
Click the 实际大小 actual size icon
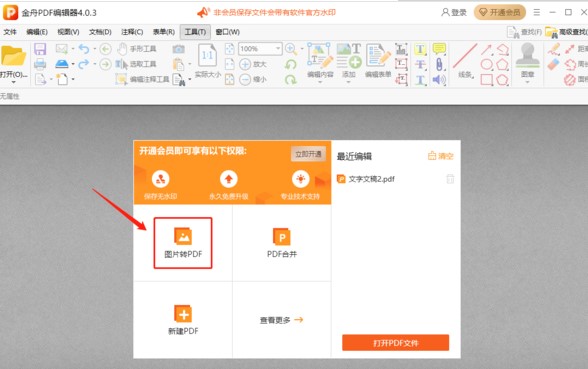[x=207, y=62]
